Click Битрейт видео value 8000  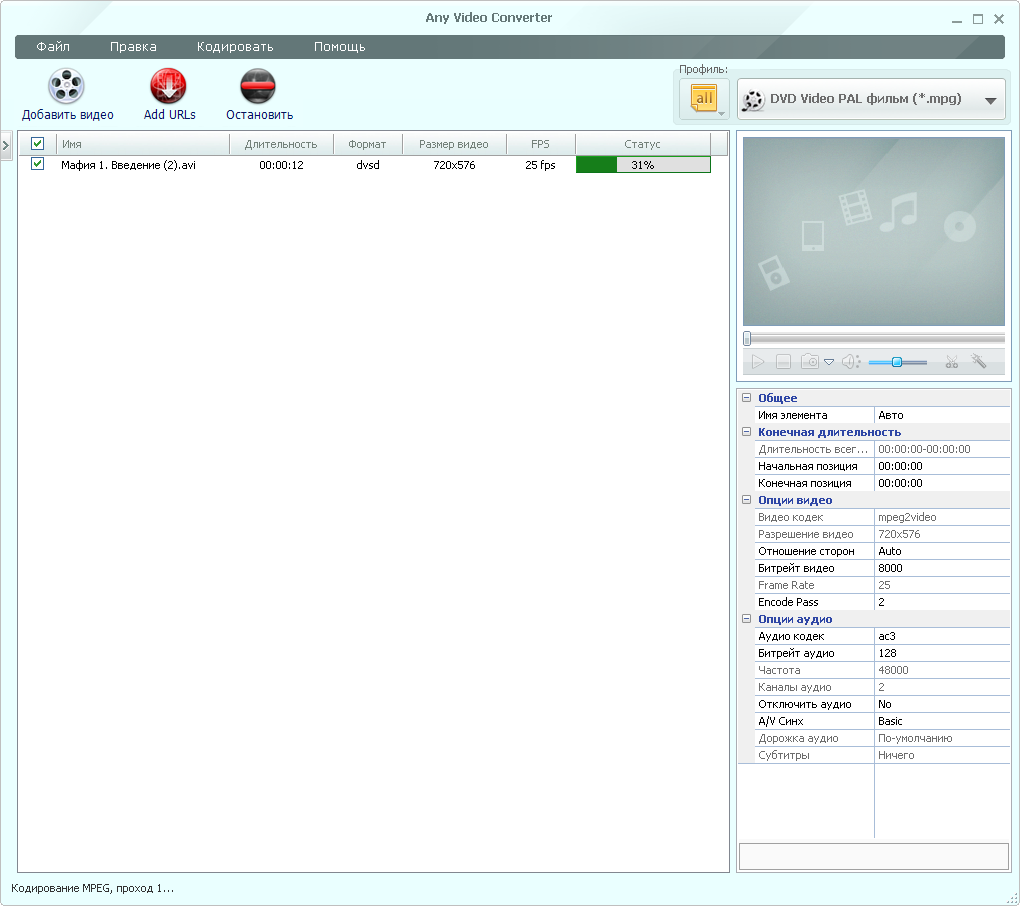click(x=942, y=568)
